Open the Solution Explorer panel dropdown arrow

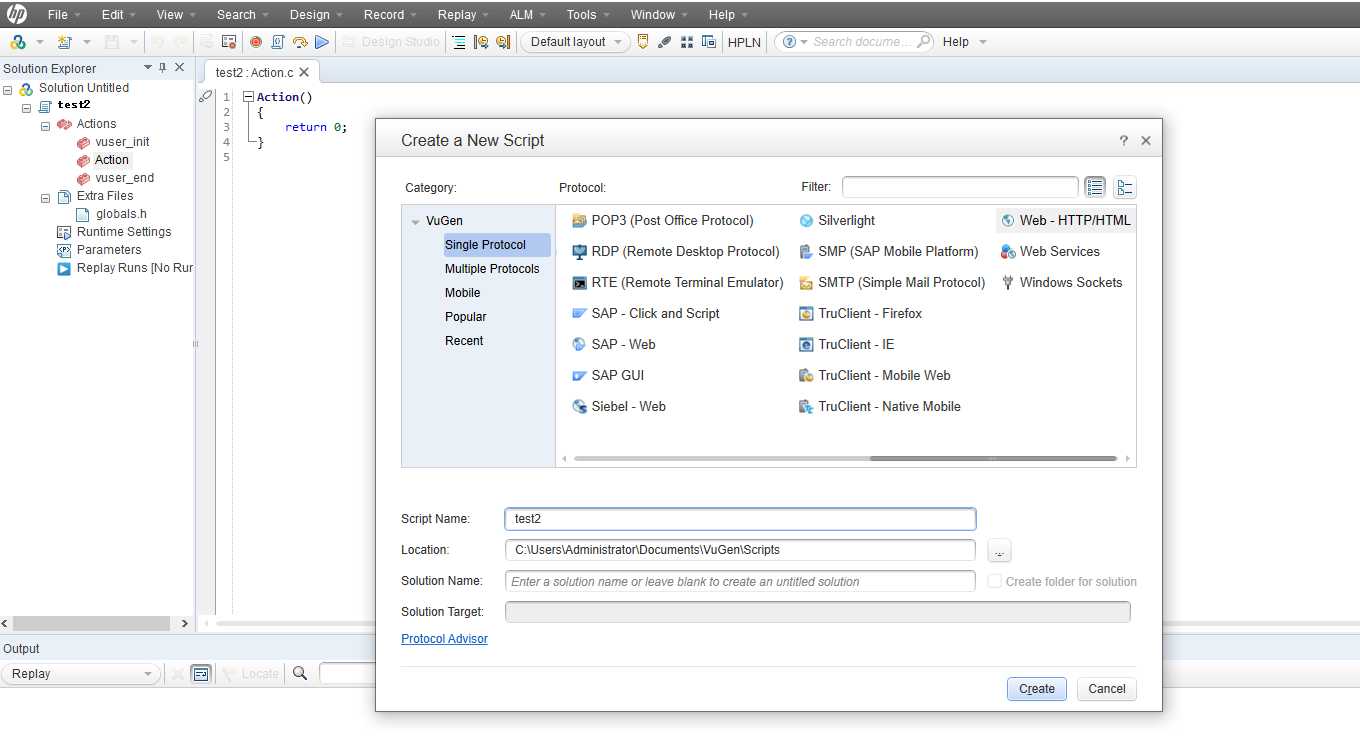(x=148, y=67)
